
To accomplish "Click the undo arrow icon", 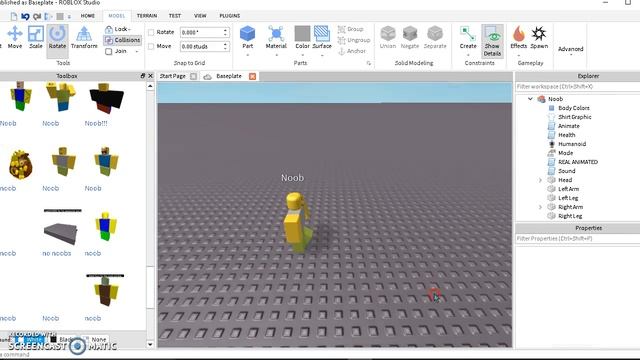I will pos(25,16).
